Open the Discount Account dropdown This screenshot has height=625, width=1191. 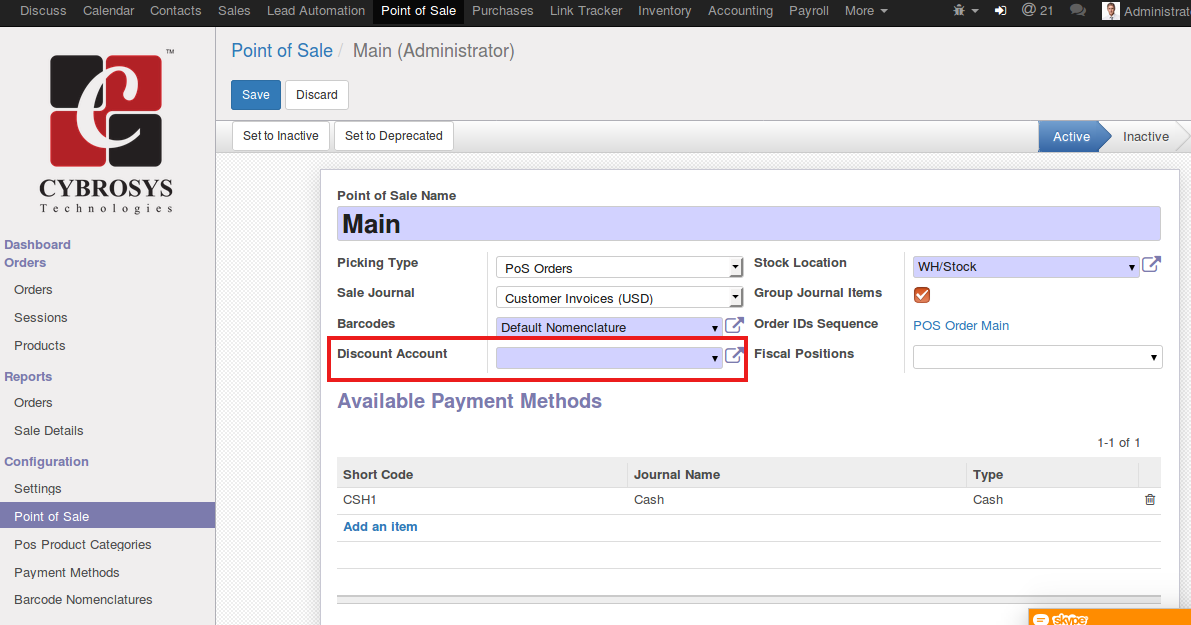pos(714,358)
